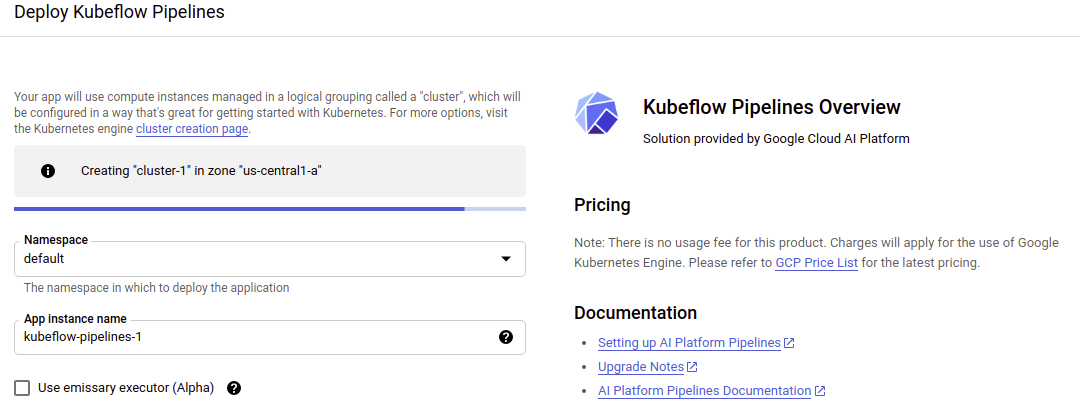Click the App instance name input field
The width and height of the screenshot is (1080, 406).
(x=270, y=337)
